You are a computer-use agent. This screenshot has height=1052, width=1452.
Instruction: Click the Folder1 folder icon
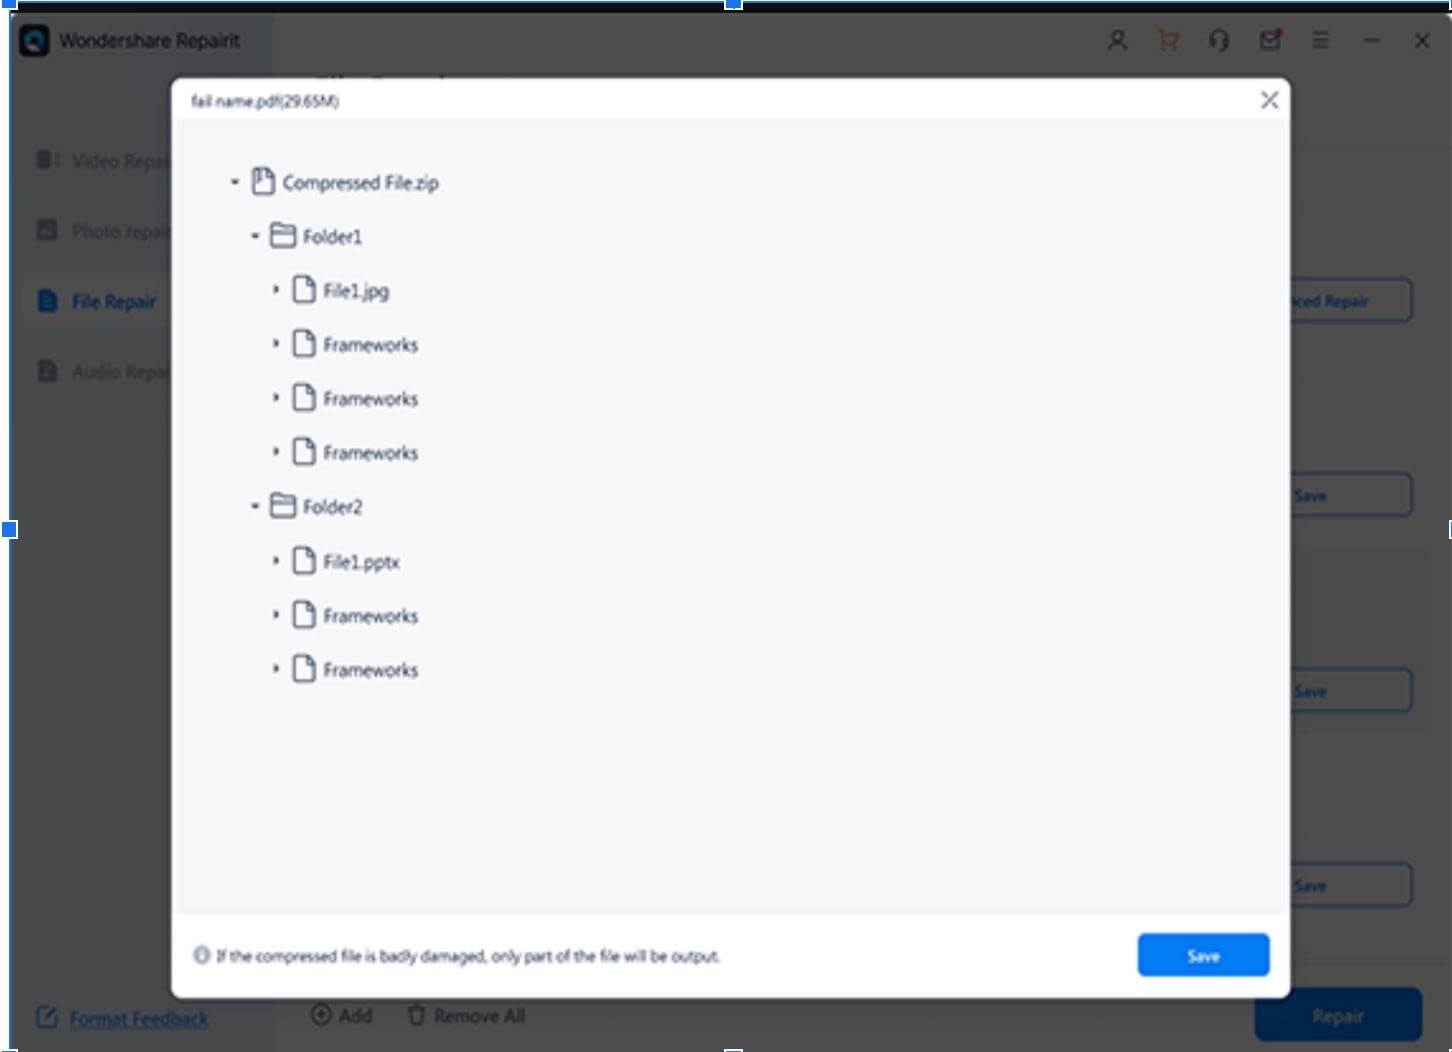(284, 236)
